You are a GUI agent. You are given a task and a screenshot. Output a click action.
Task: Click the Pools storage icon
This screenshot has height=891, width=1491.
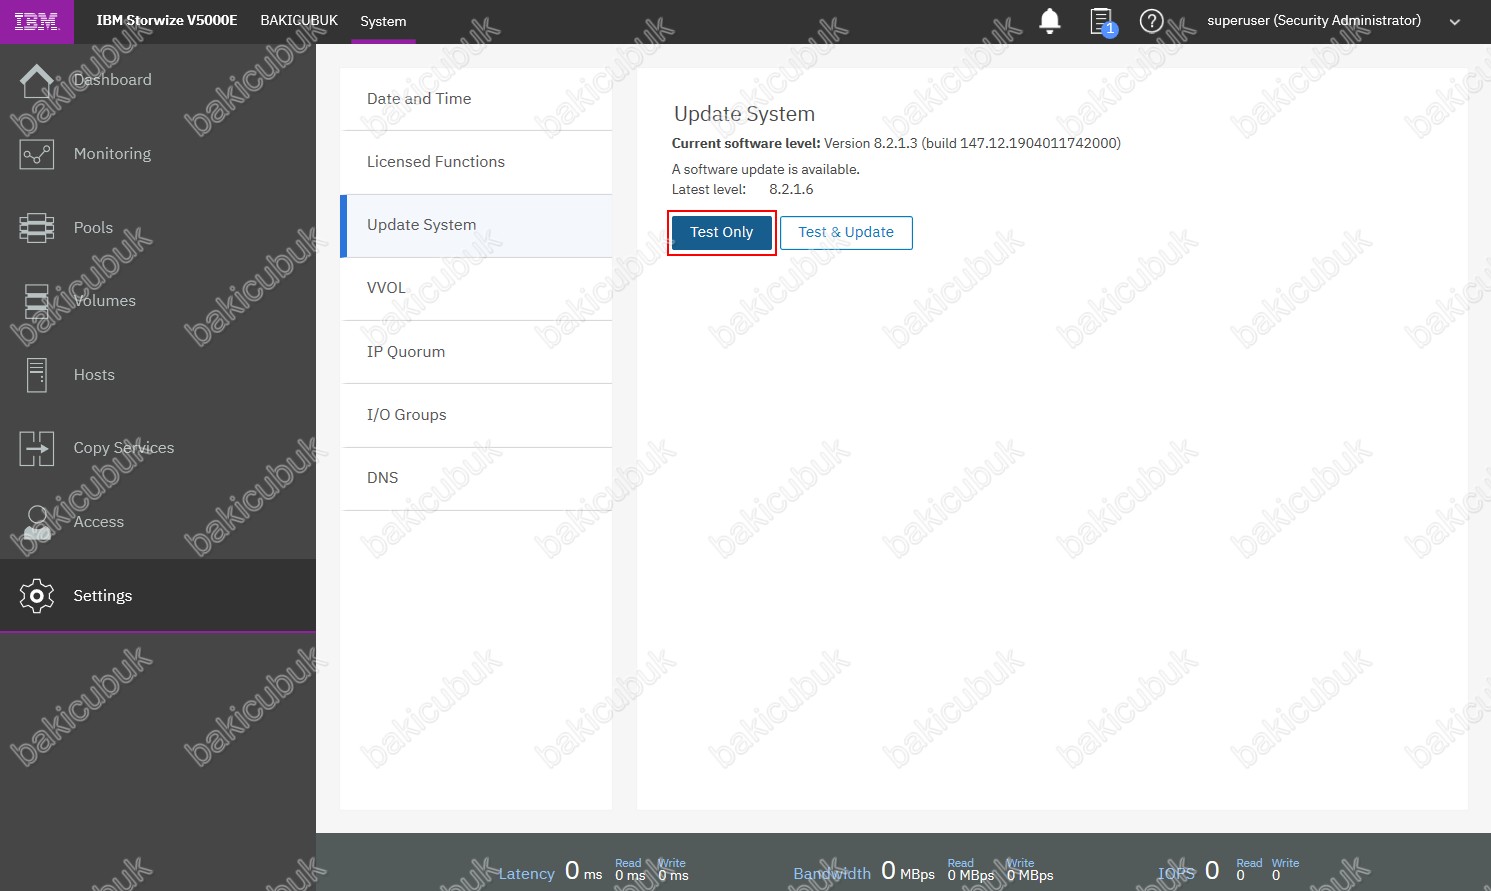pyautogui.click(x=37, y=228)
